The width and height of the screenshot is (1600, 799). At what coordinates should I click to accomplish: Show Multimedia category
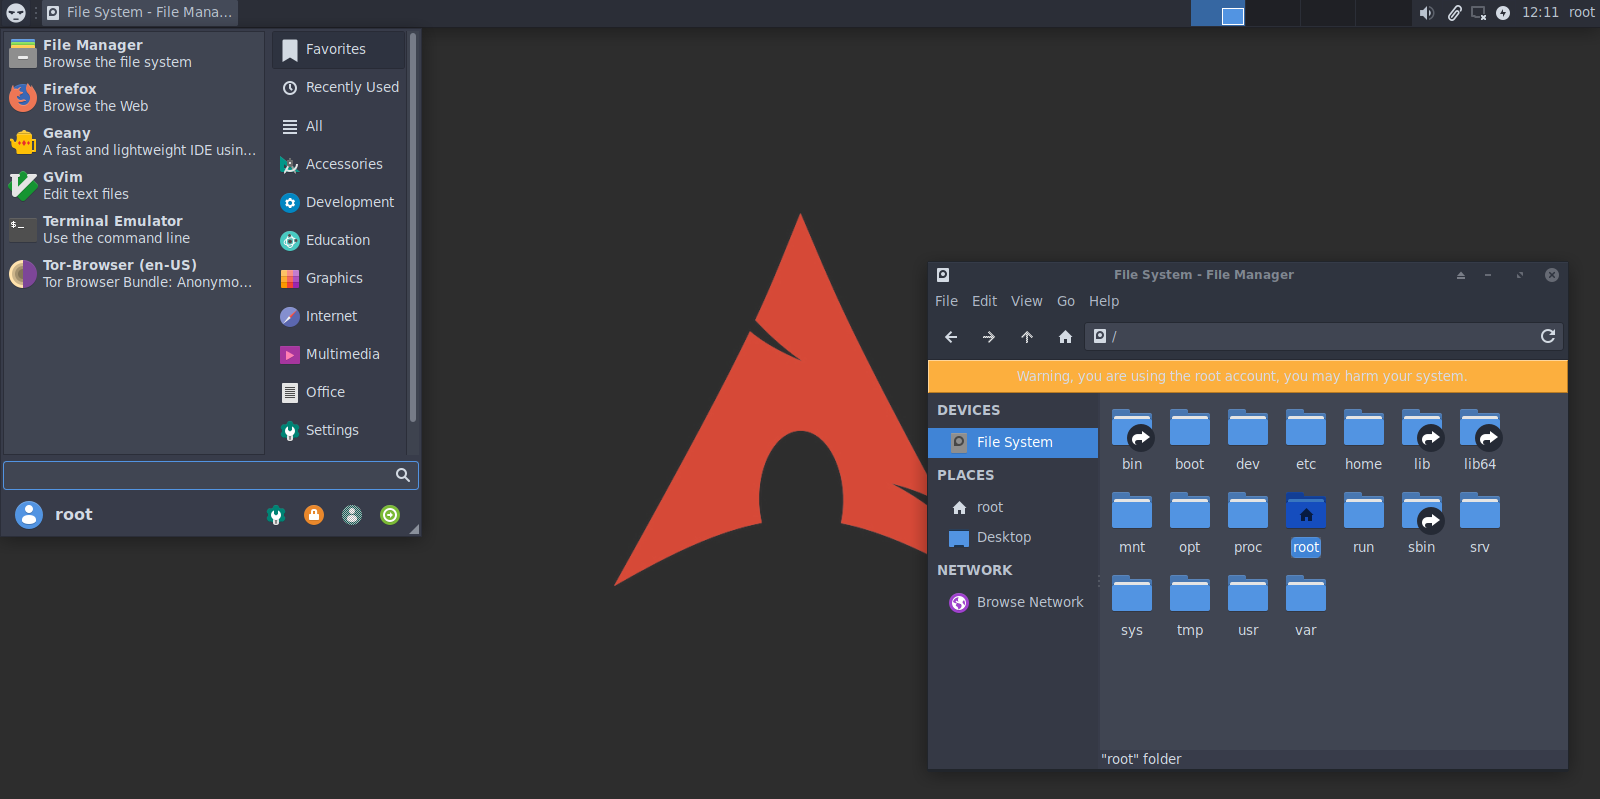(x=339, y=354)
